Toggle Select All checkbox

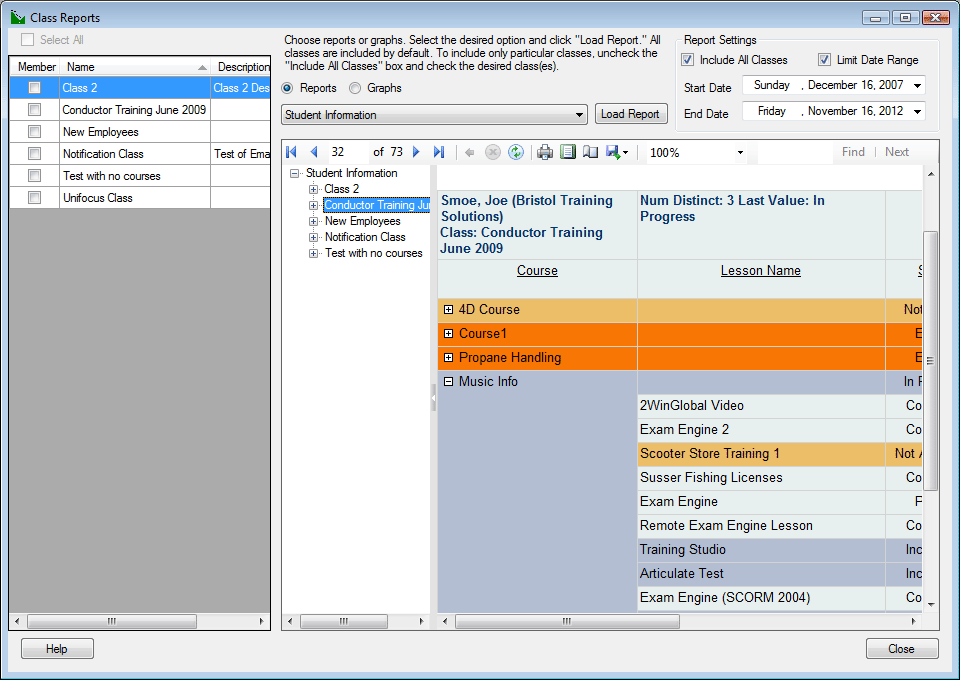coord(28,40)
